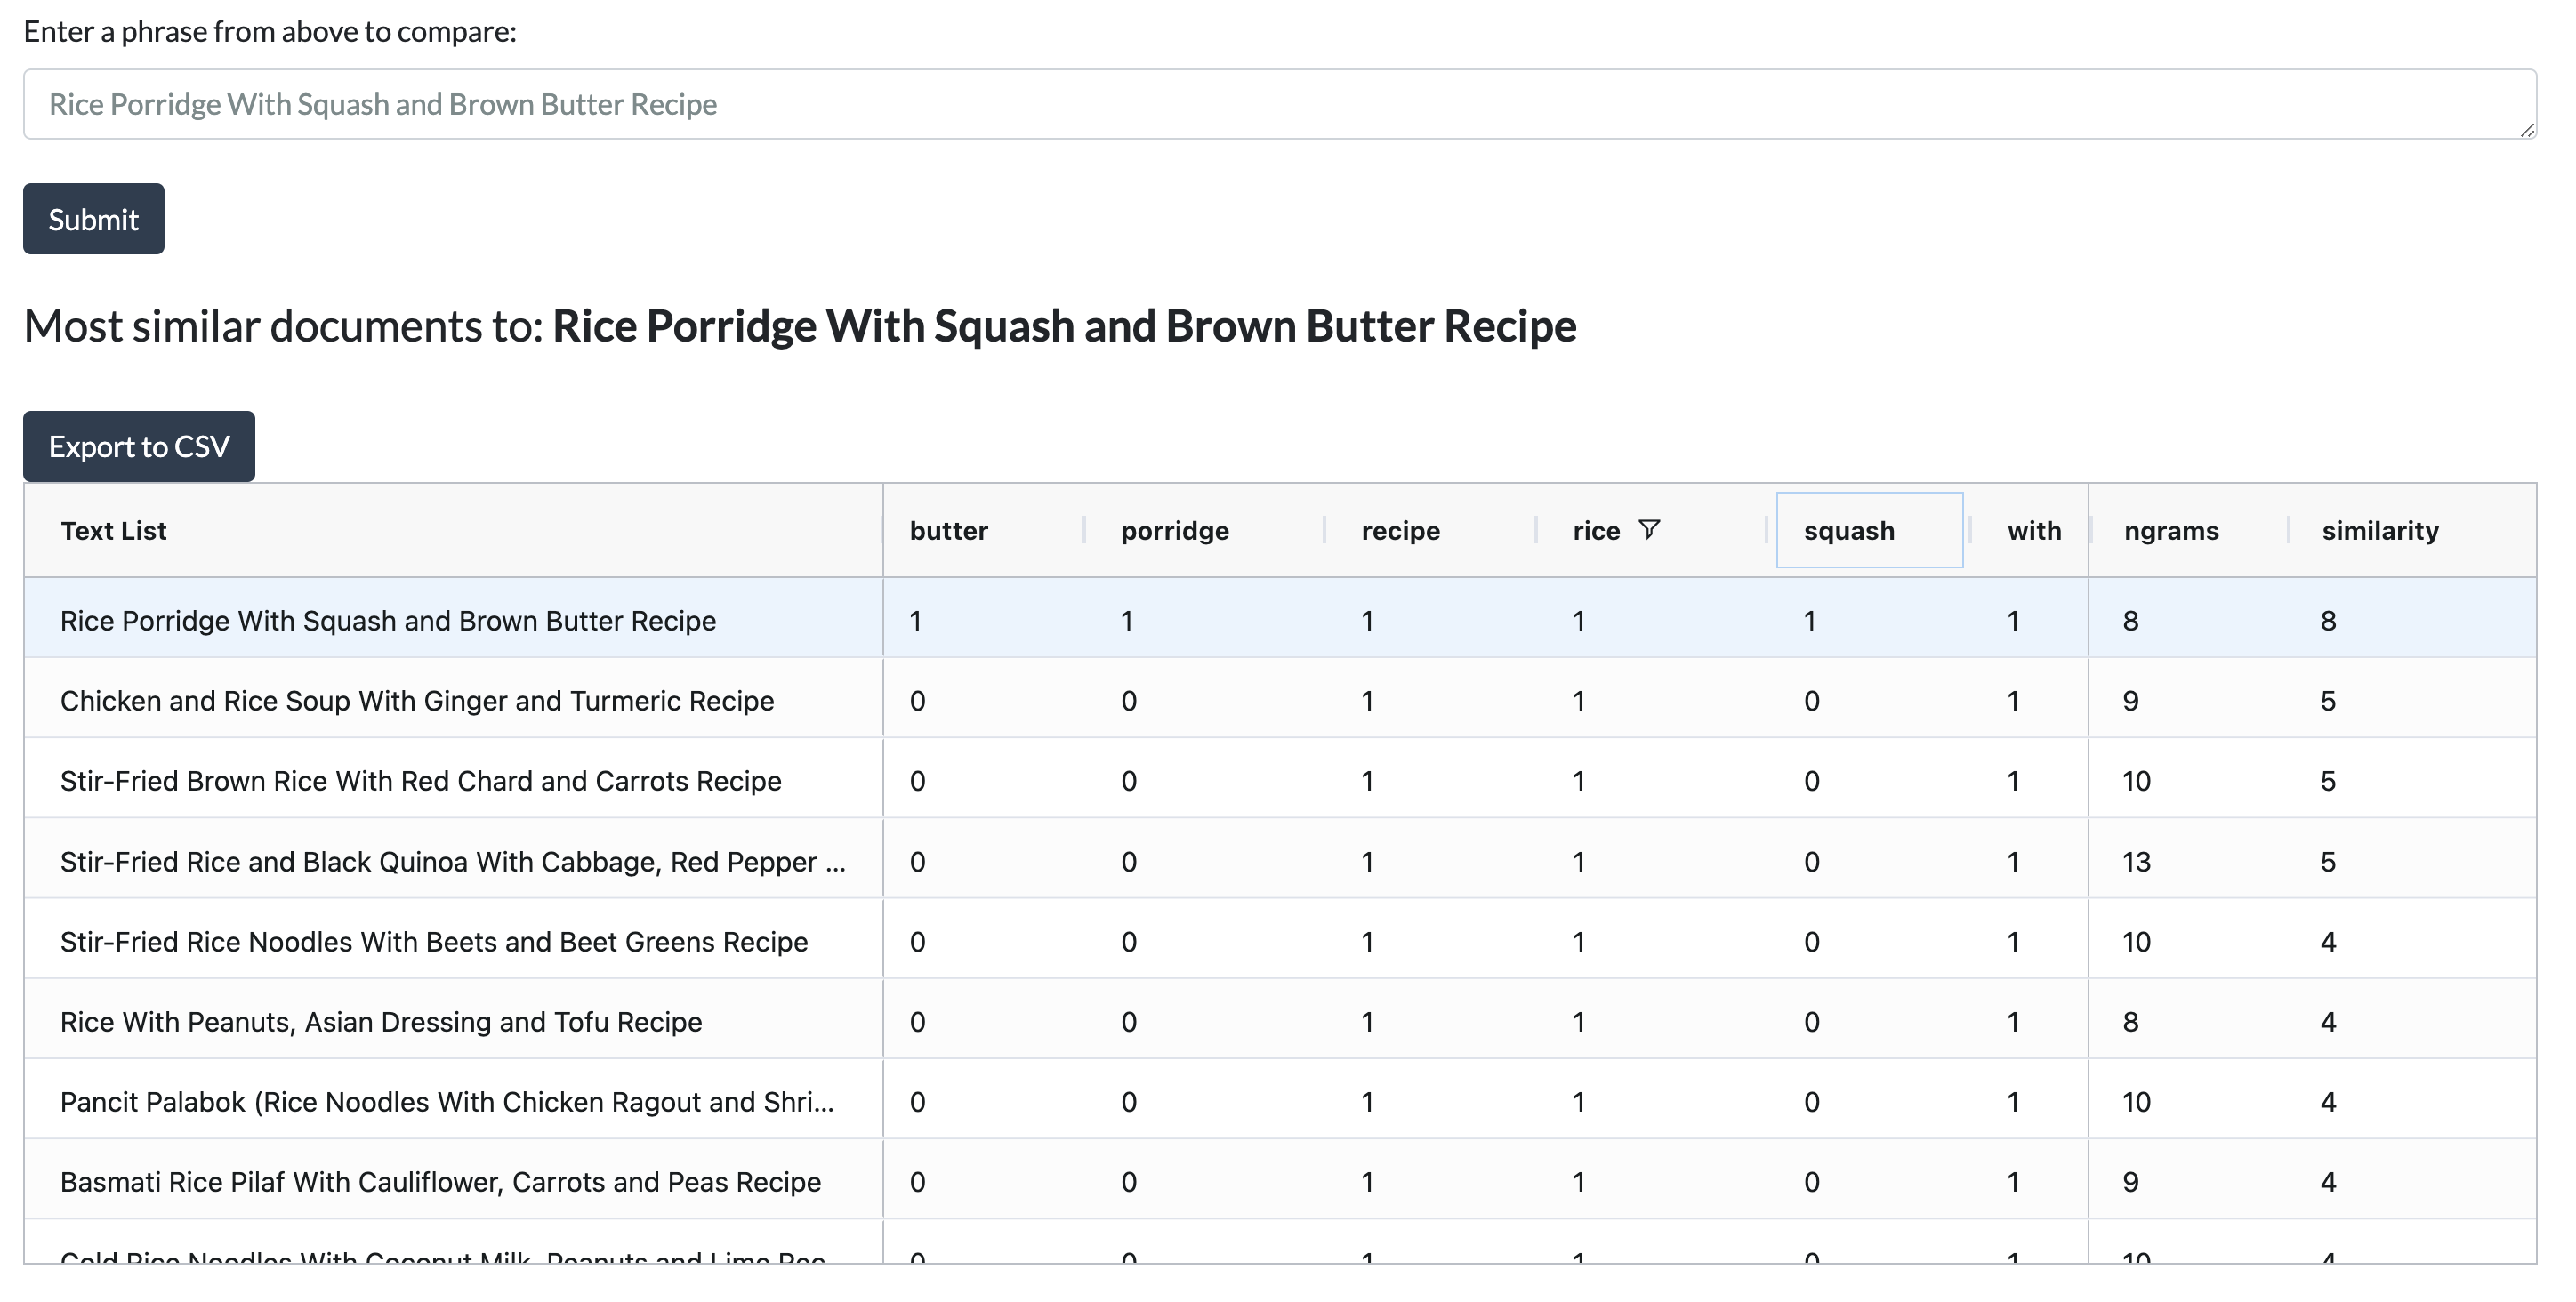
Task: Select the Rice Porridge With Squash row
Action: 388,621
